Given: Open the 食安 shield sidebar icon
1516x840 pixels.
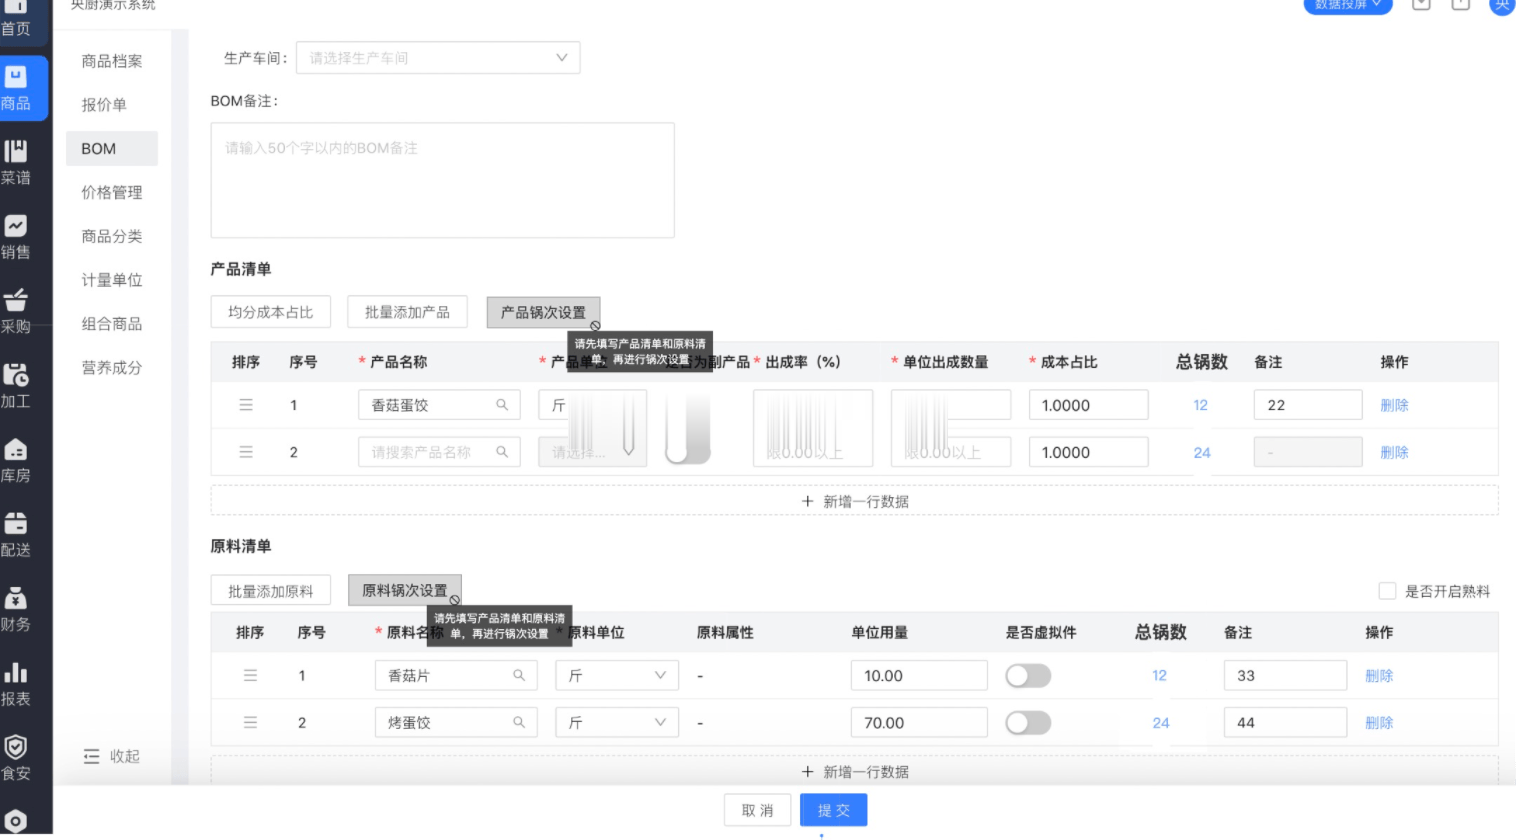Looking at the screenshot, I should point(16,747).
